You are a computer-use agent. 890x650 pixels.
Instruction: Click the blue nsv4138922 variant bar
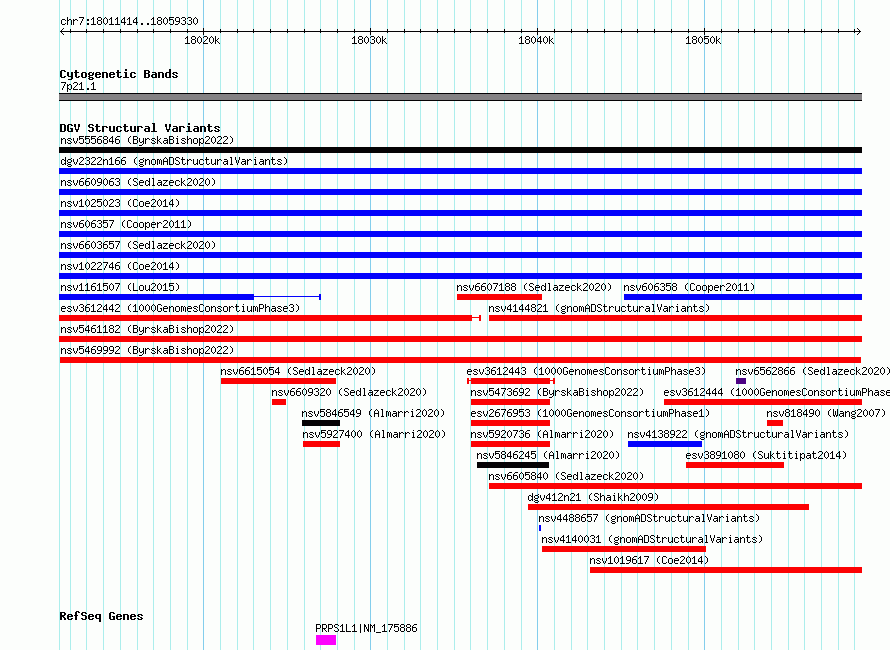[x=665, y=444]
